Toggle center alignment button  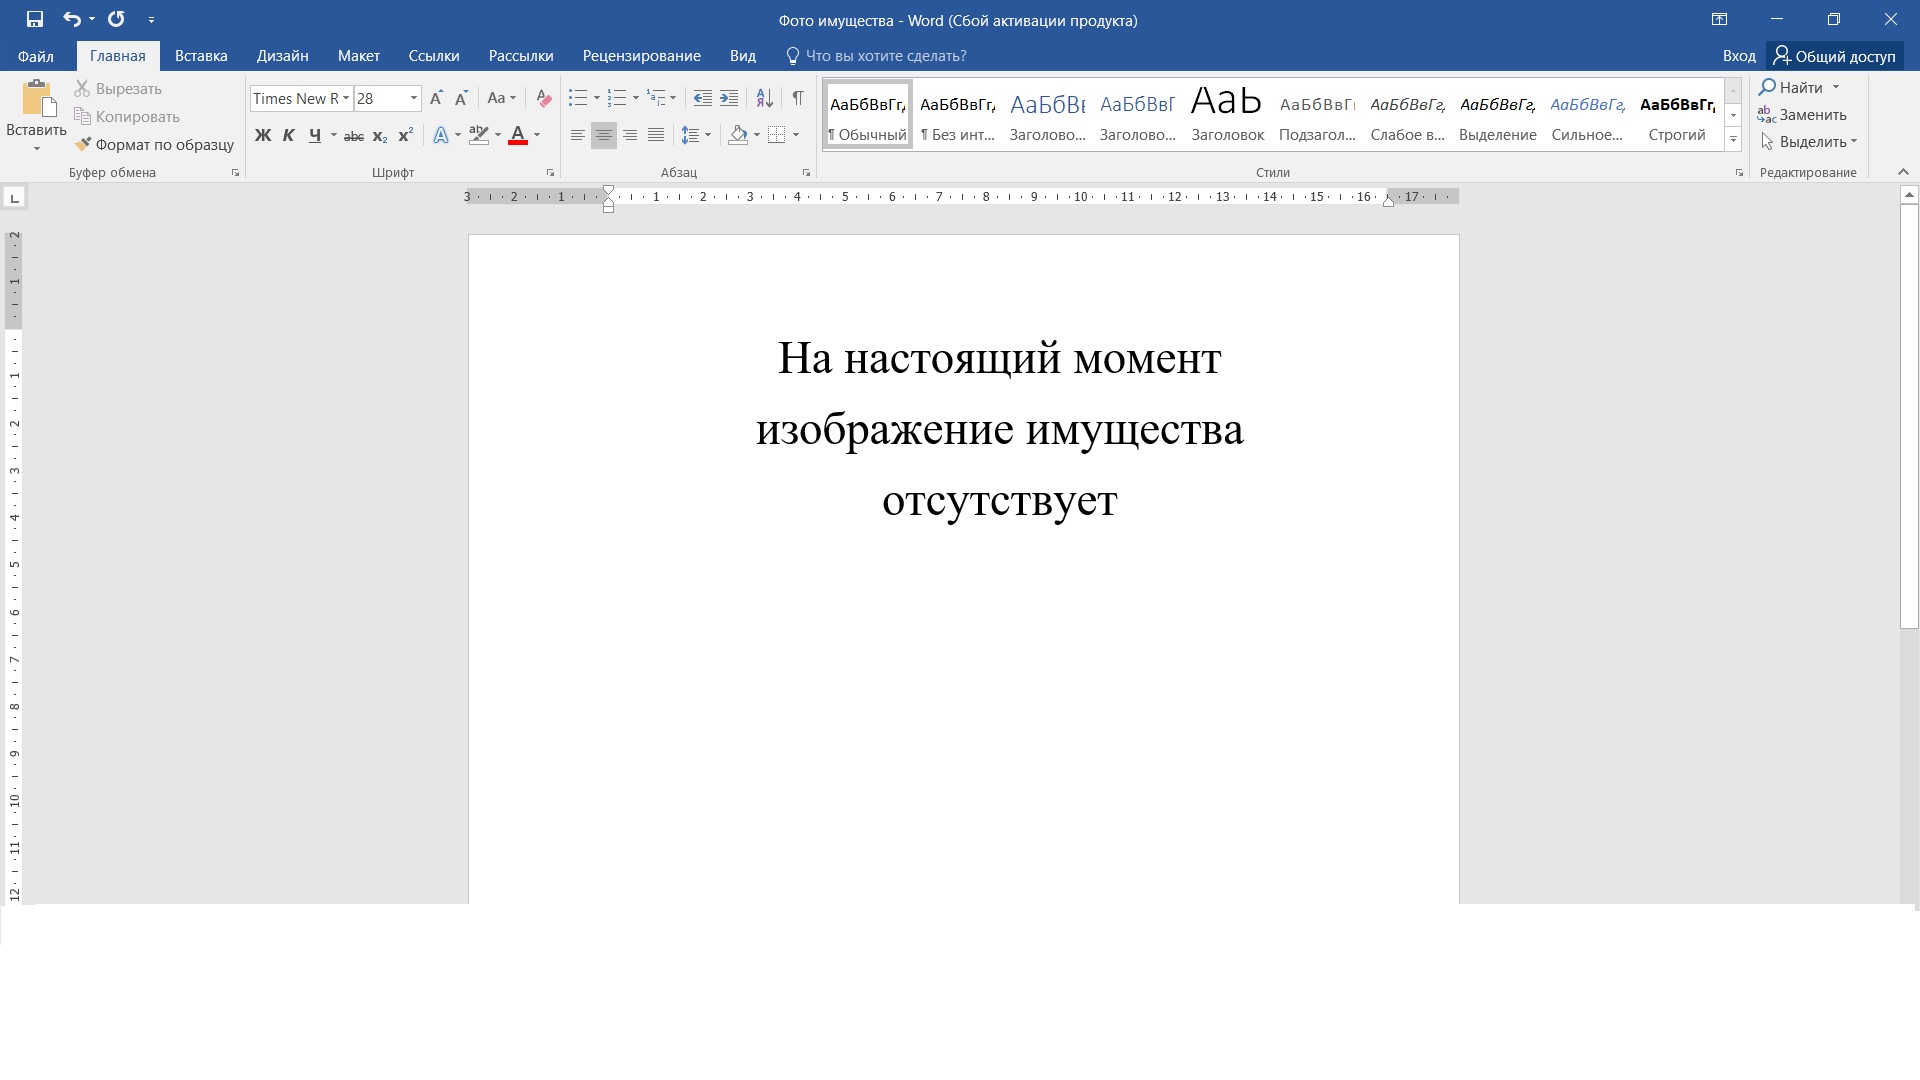[604, 135]
